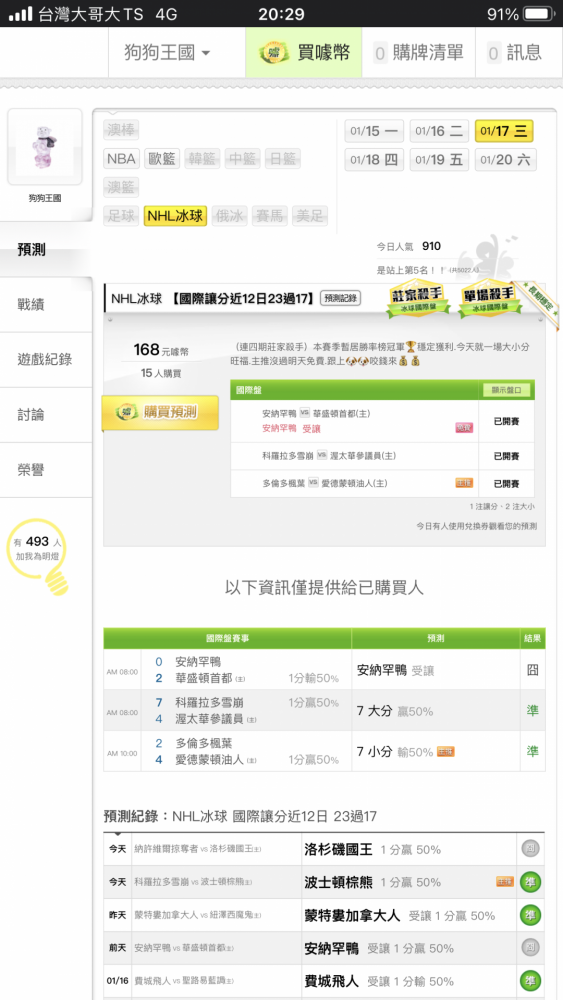Click the lightbulb 493 followers icon

40,556
